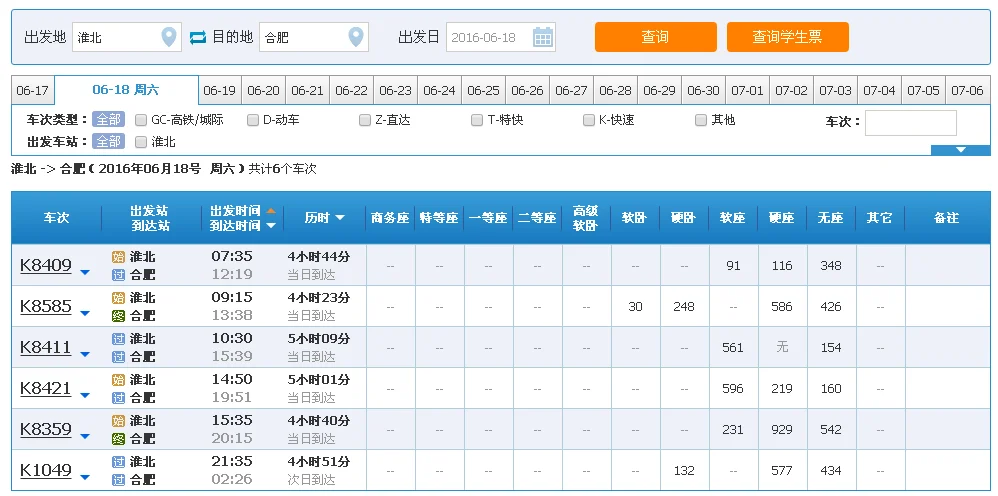Expand the stops dropdown for K8421
998x496 pixels.
click(x=85, y=395)
